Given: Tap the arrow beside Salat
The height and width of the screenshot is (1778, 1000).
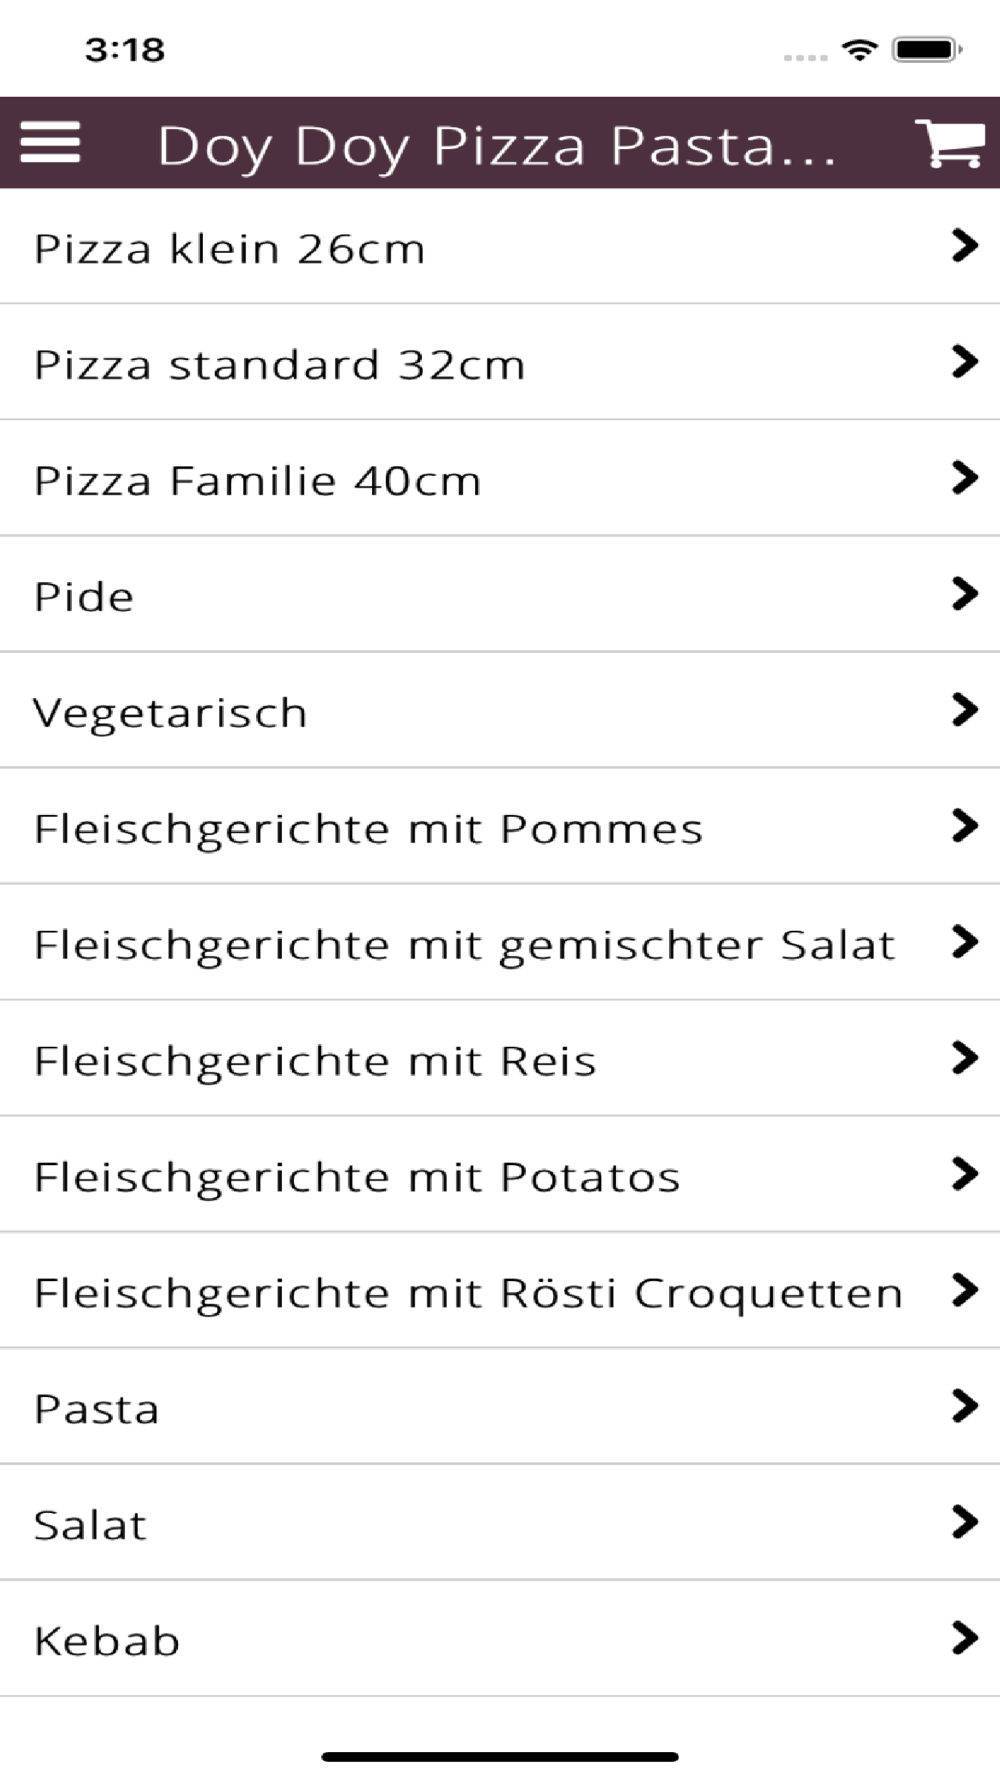Looking at the screenshot, I should pyautogui.click(x=964, y=1522).
